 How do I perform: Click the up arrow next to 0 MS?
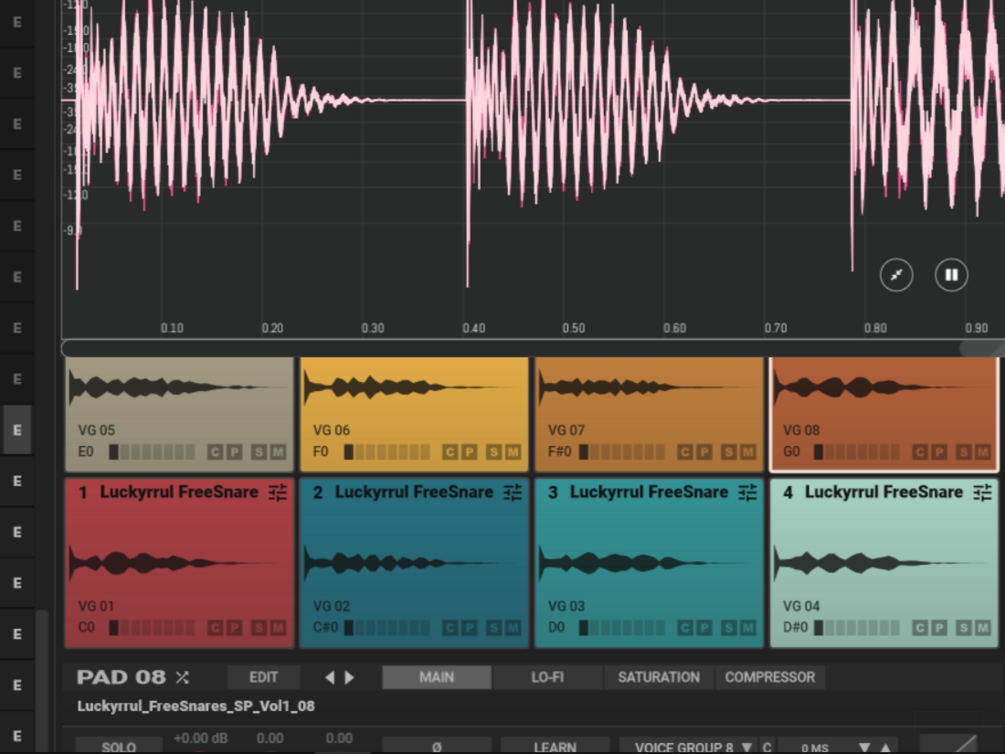tap(886, 747)
